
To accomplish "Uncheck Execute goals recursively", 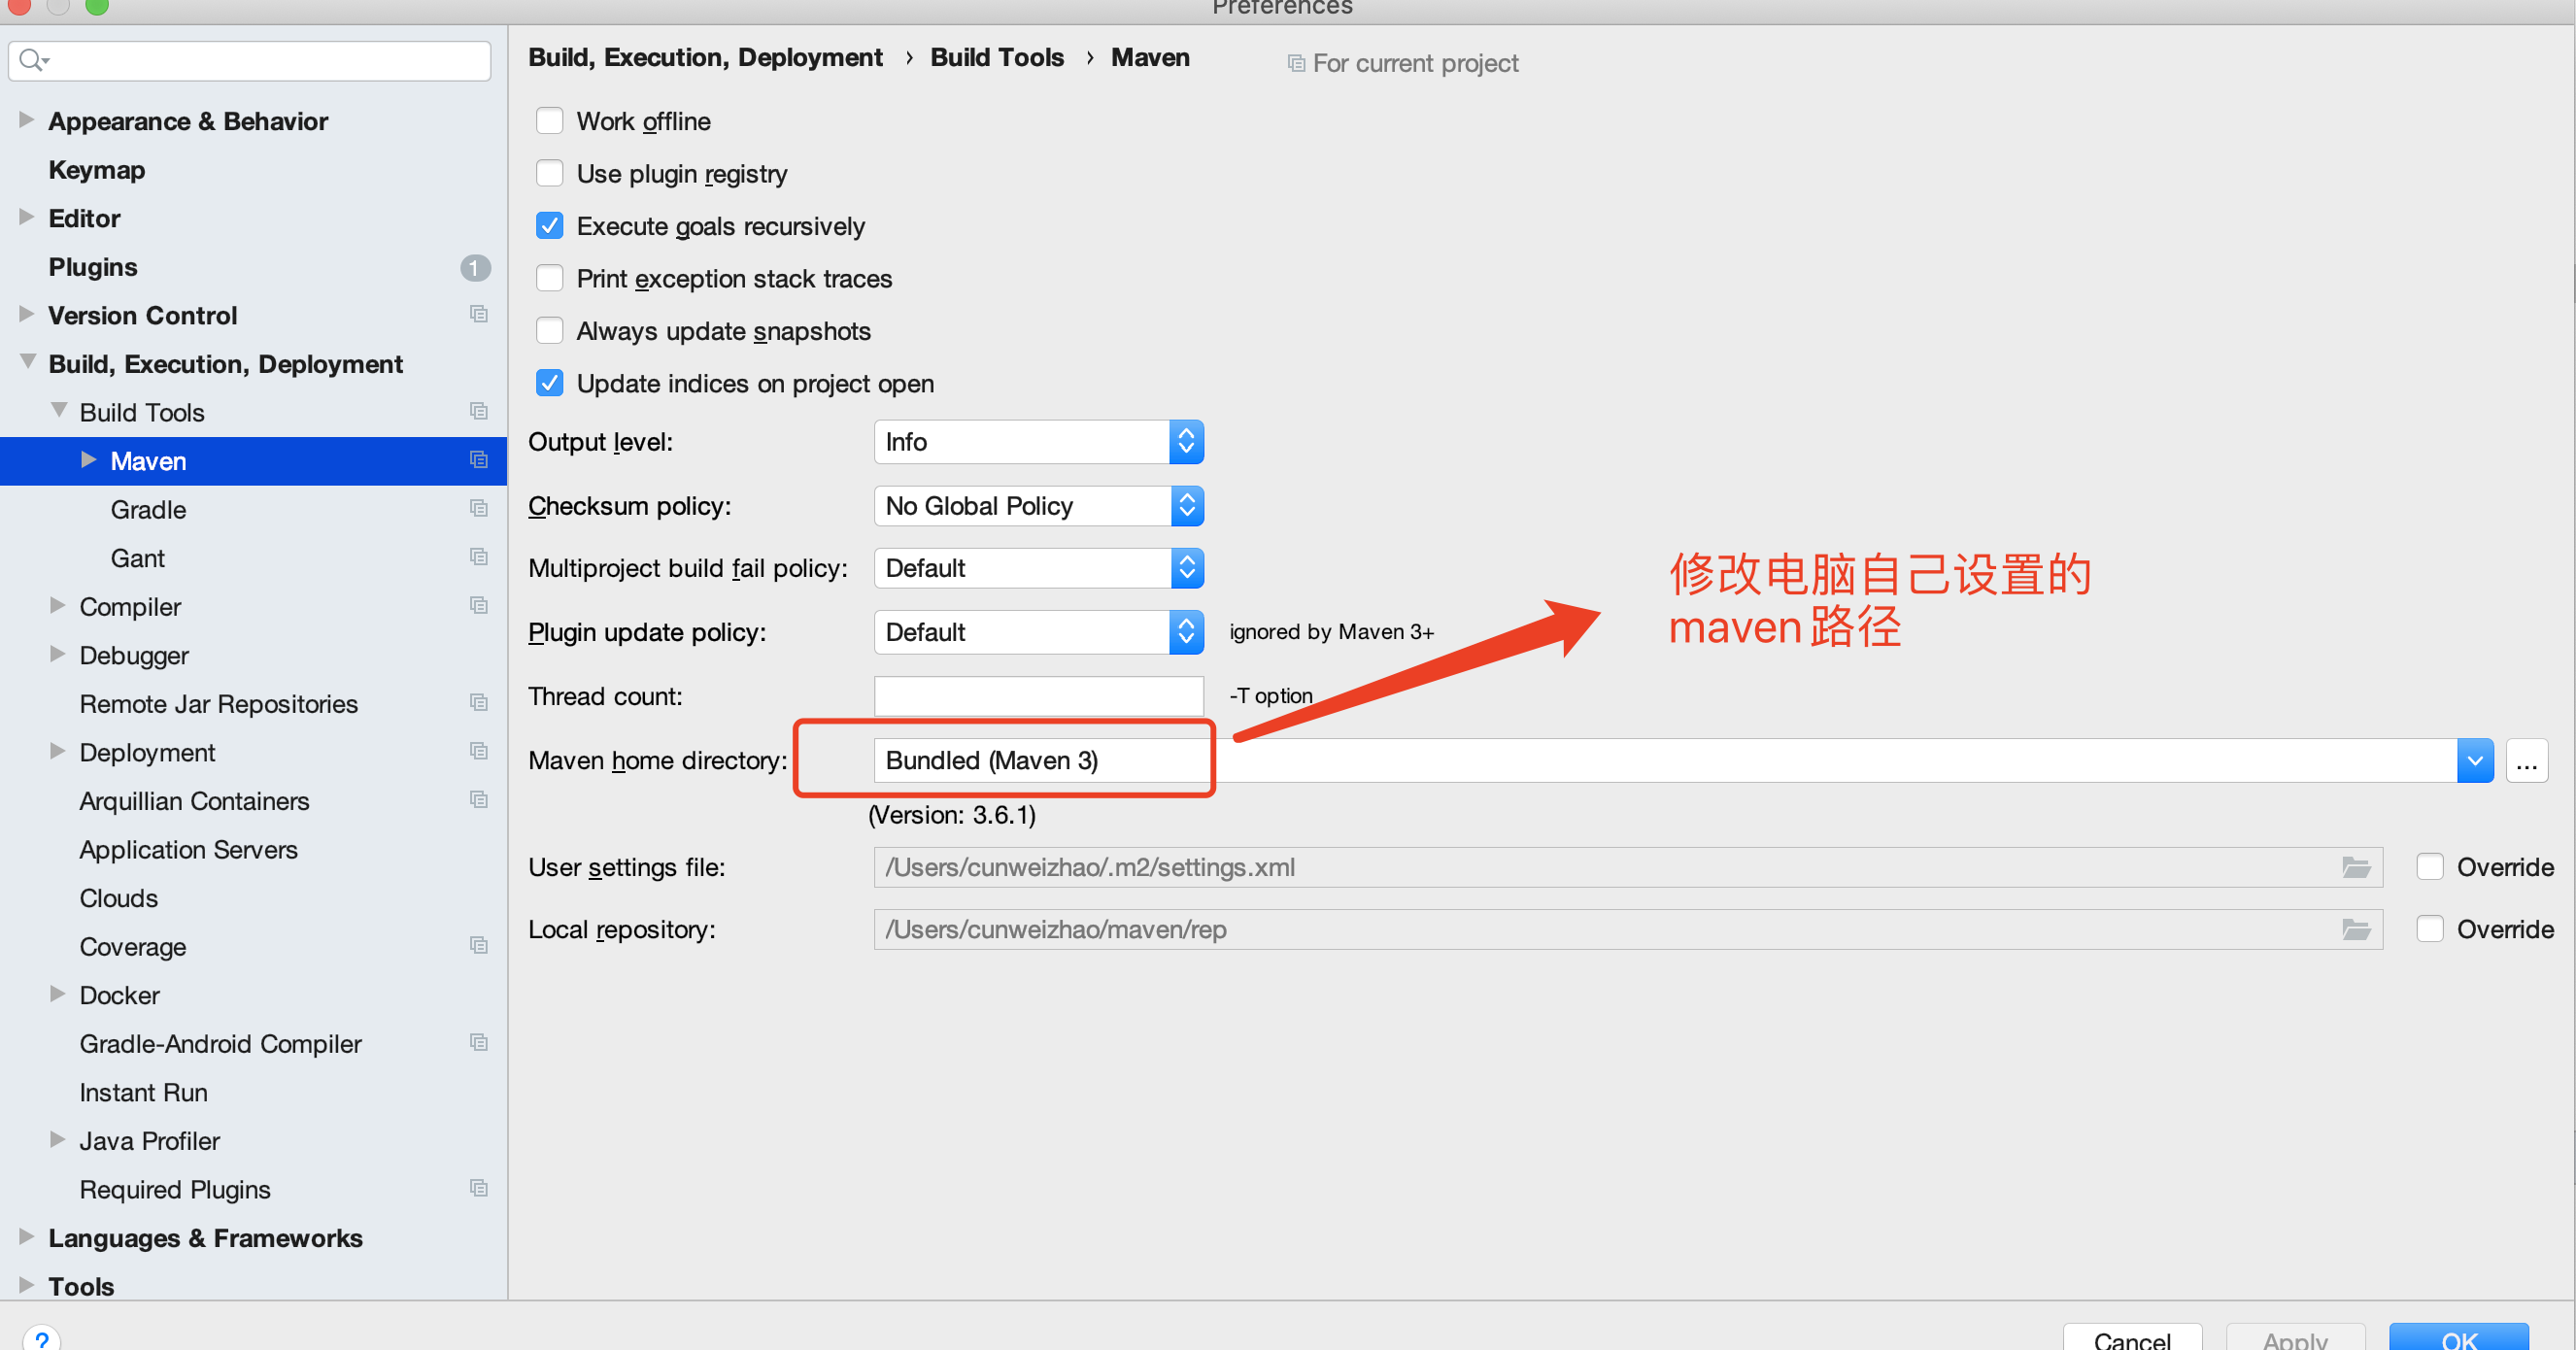I will click(x=549, y=226).
